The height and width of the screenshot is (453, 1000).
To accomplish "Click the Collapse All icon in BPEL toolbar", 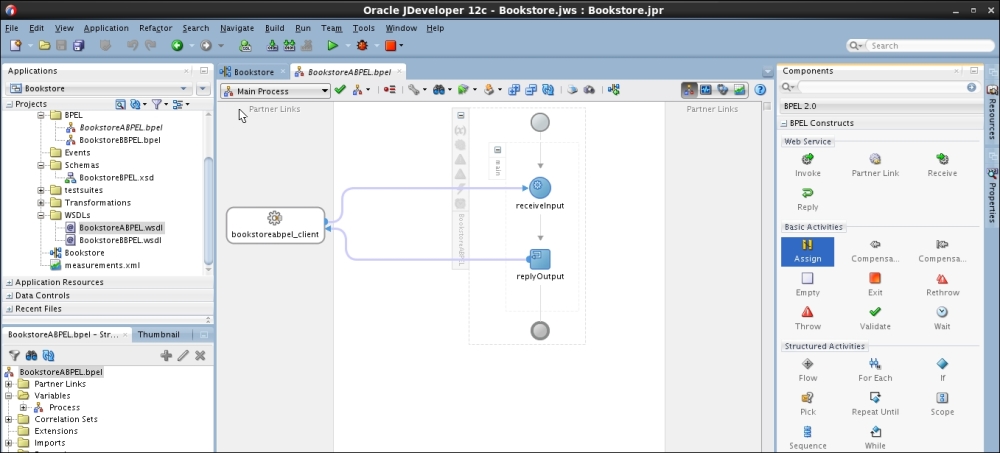I will pos(531,90).
